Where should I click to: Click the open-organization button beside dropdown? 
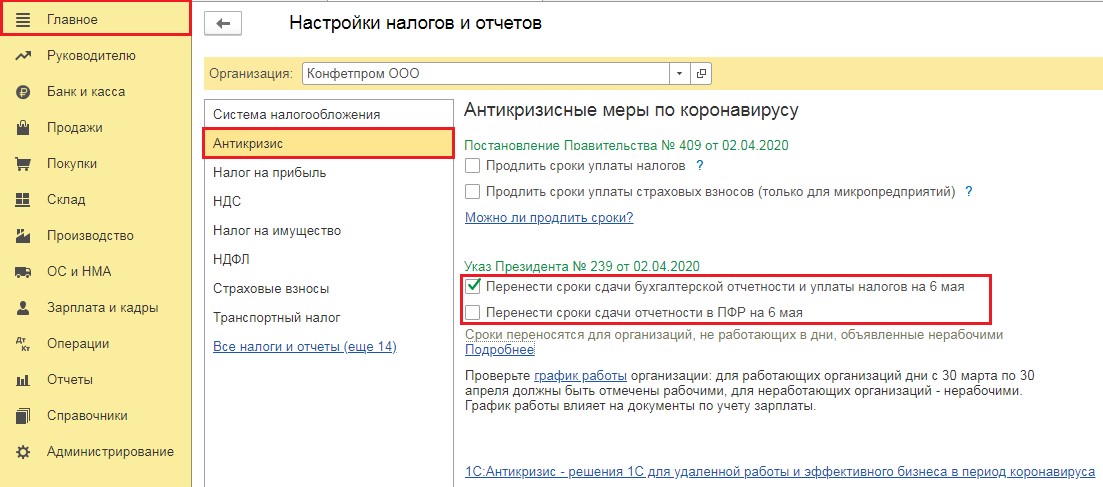pyautogui.click(x=701, y=73)
